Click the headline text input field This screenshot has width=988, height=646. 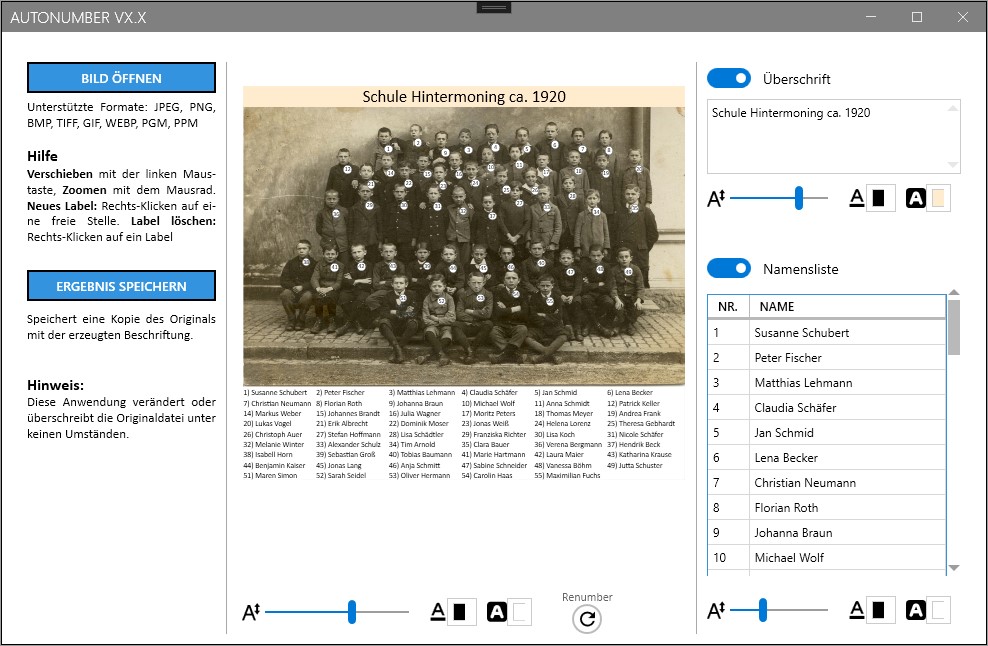[x=833, y=136]
